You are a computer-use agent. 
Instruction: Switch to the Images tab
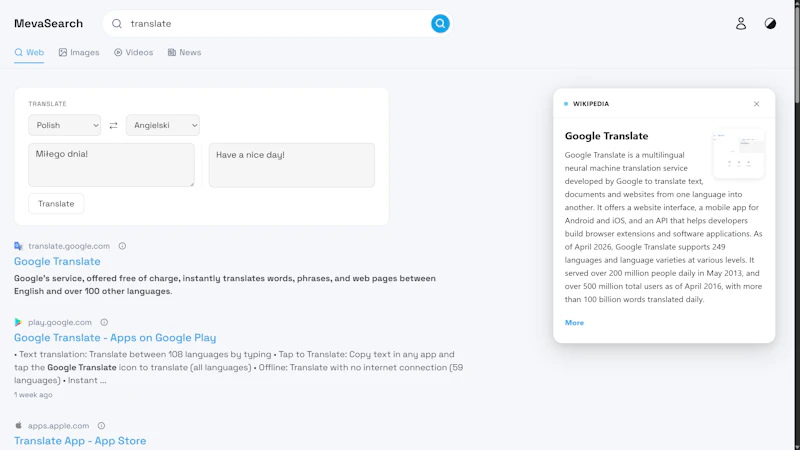(x=79, y=53)
